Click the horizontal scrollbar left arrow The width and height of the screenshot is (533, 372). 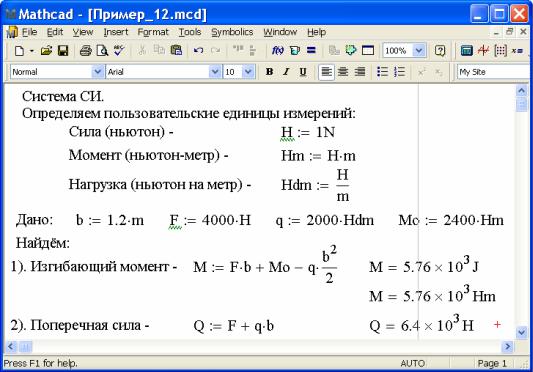point(11,346)
